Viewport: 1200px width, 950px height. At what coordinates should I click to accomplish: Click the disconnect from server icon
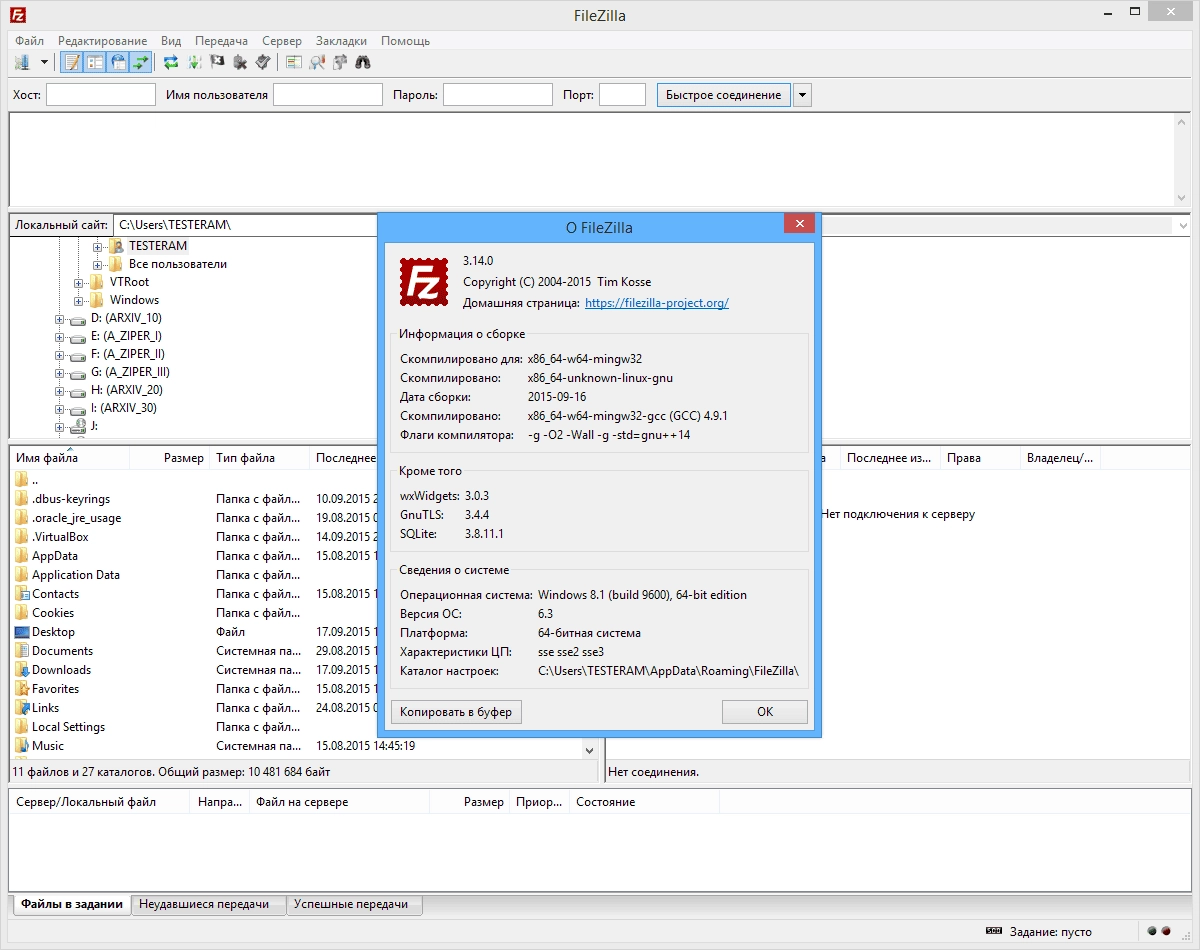pyautogui.click(x=240, y=62)
